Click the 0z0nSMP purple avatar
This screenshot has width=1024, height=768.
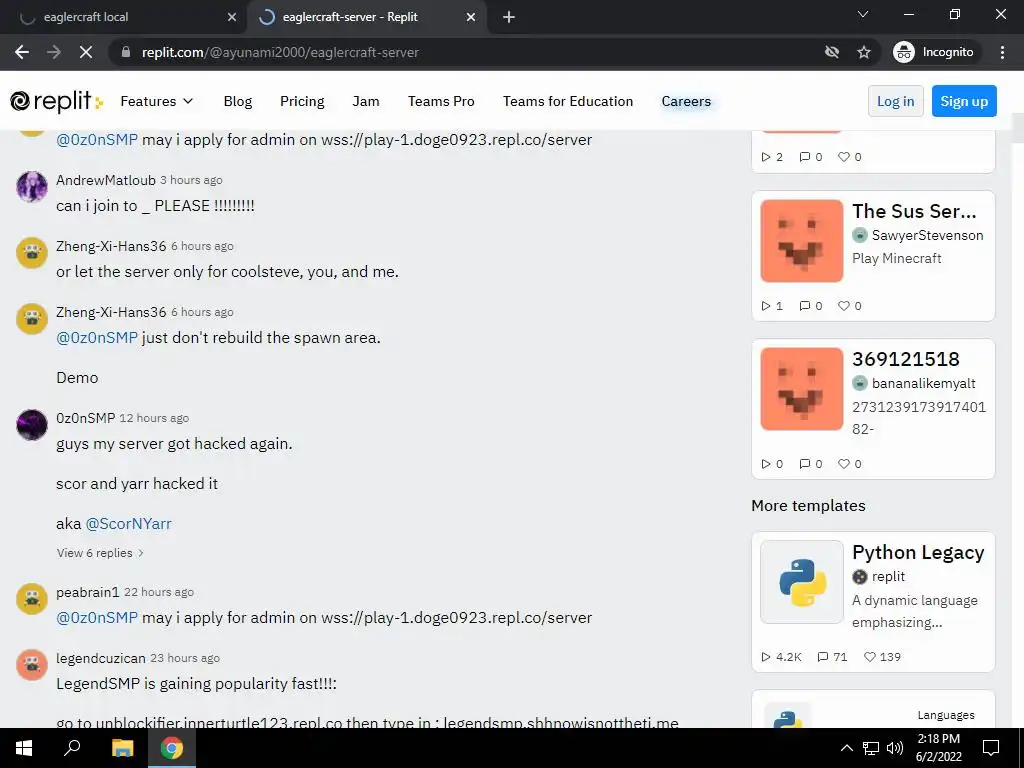point(31,424)
